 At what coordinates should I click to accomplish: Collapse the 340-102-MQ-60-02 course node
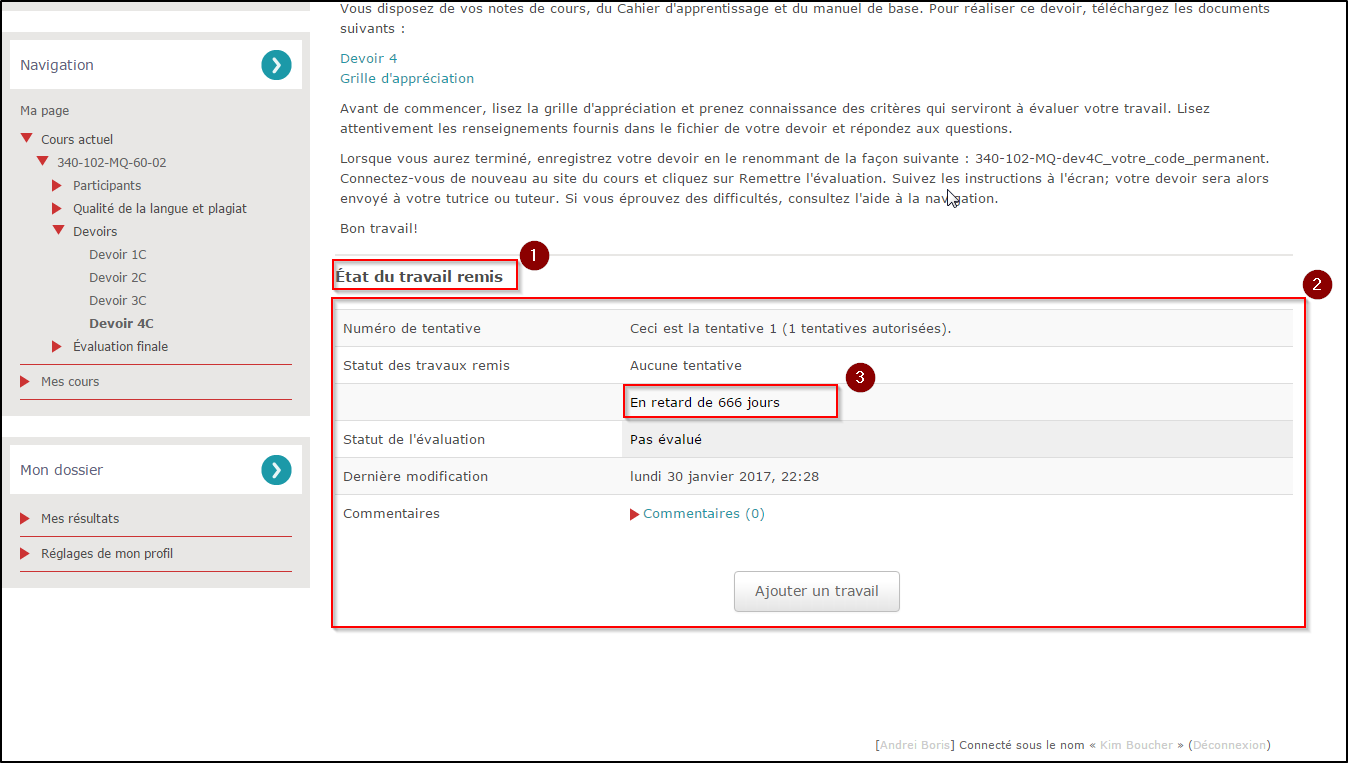coord(43,162)
